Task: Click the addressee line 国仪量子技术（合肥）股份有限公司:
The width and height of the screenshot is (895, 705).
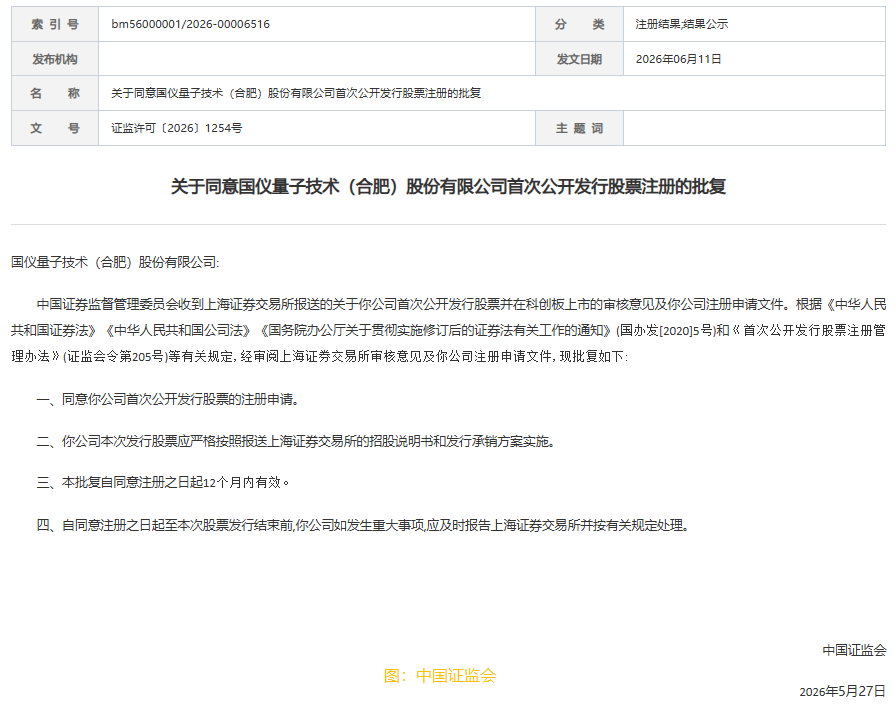Action: pos(115,262)
